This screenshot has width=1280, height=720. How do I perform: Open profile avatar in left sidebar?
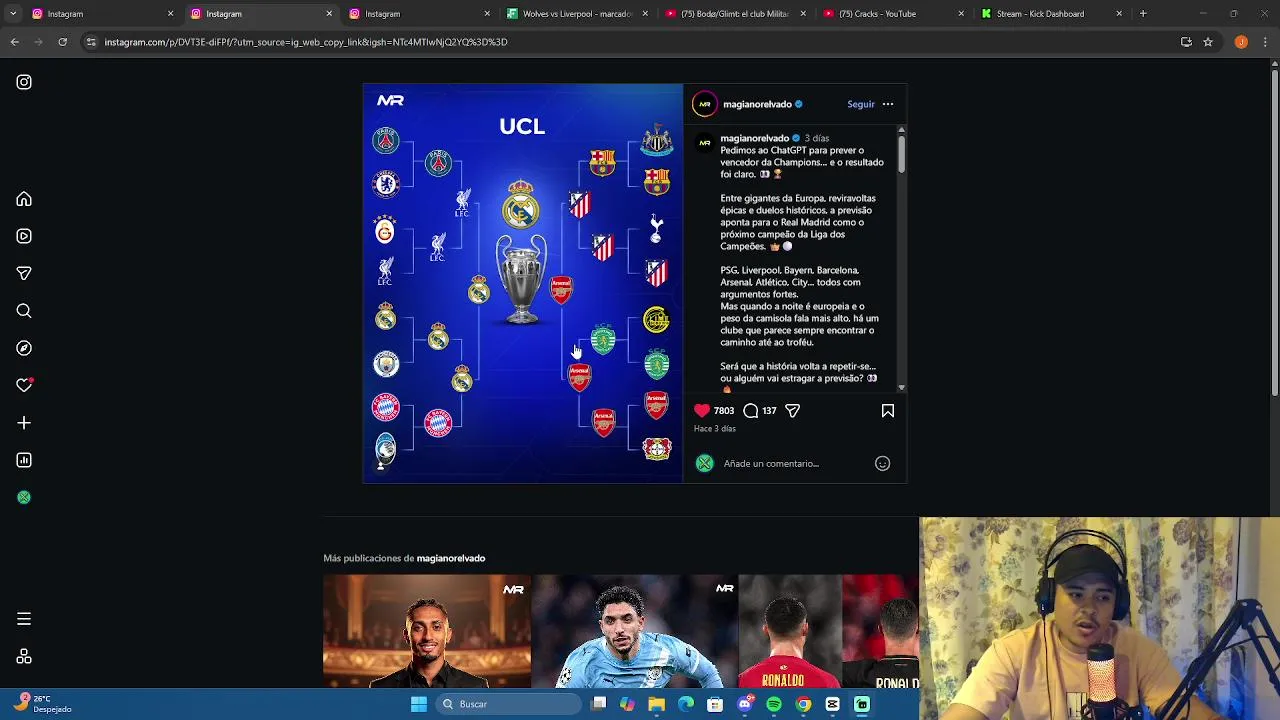[x=24, y=497]
